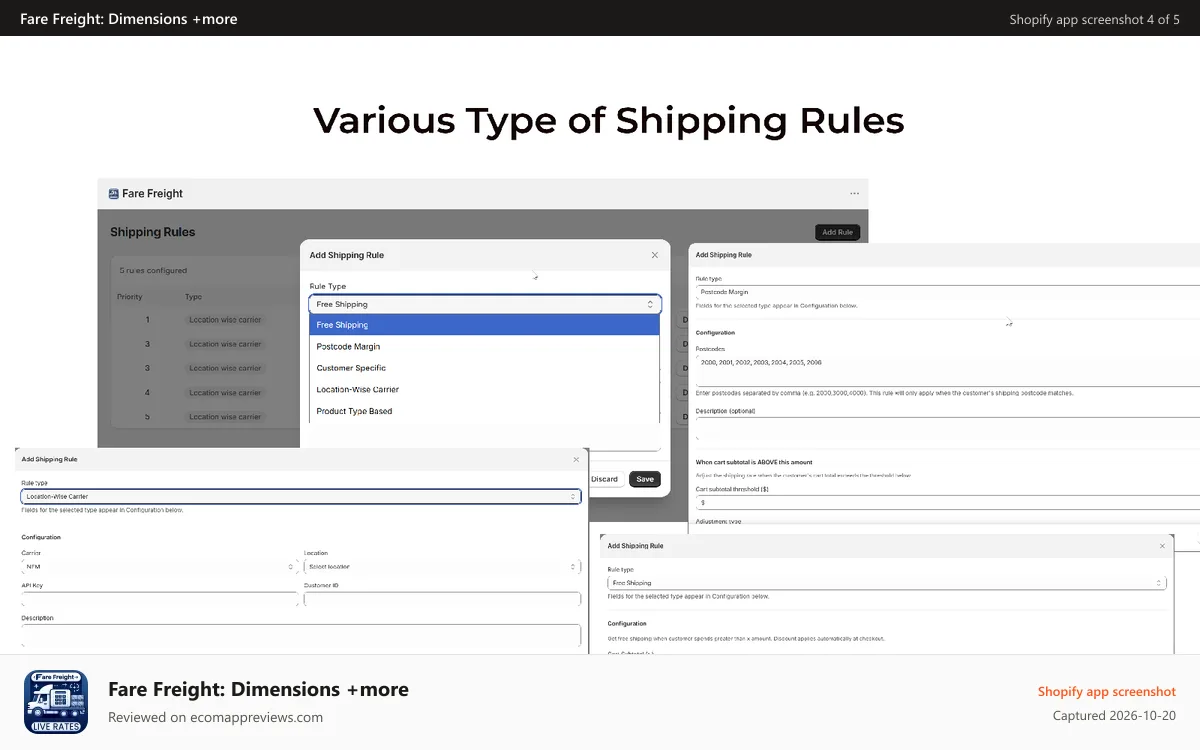
Task: Save the new shipping rule
Action: [x=645, y=479]
